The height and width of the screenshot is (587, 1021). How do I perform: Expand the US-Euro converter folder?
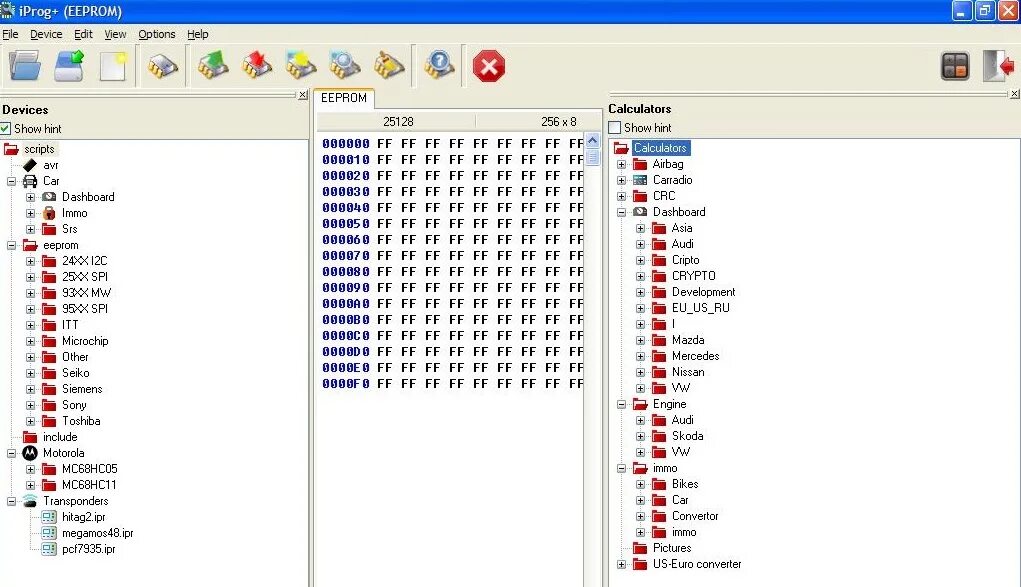[x=621, y=564]
